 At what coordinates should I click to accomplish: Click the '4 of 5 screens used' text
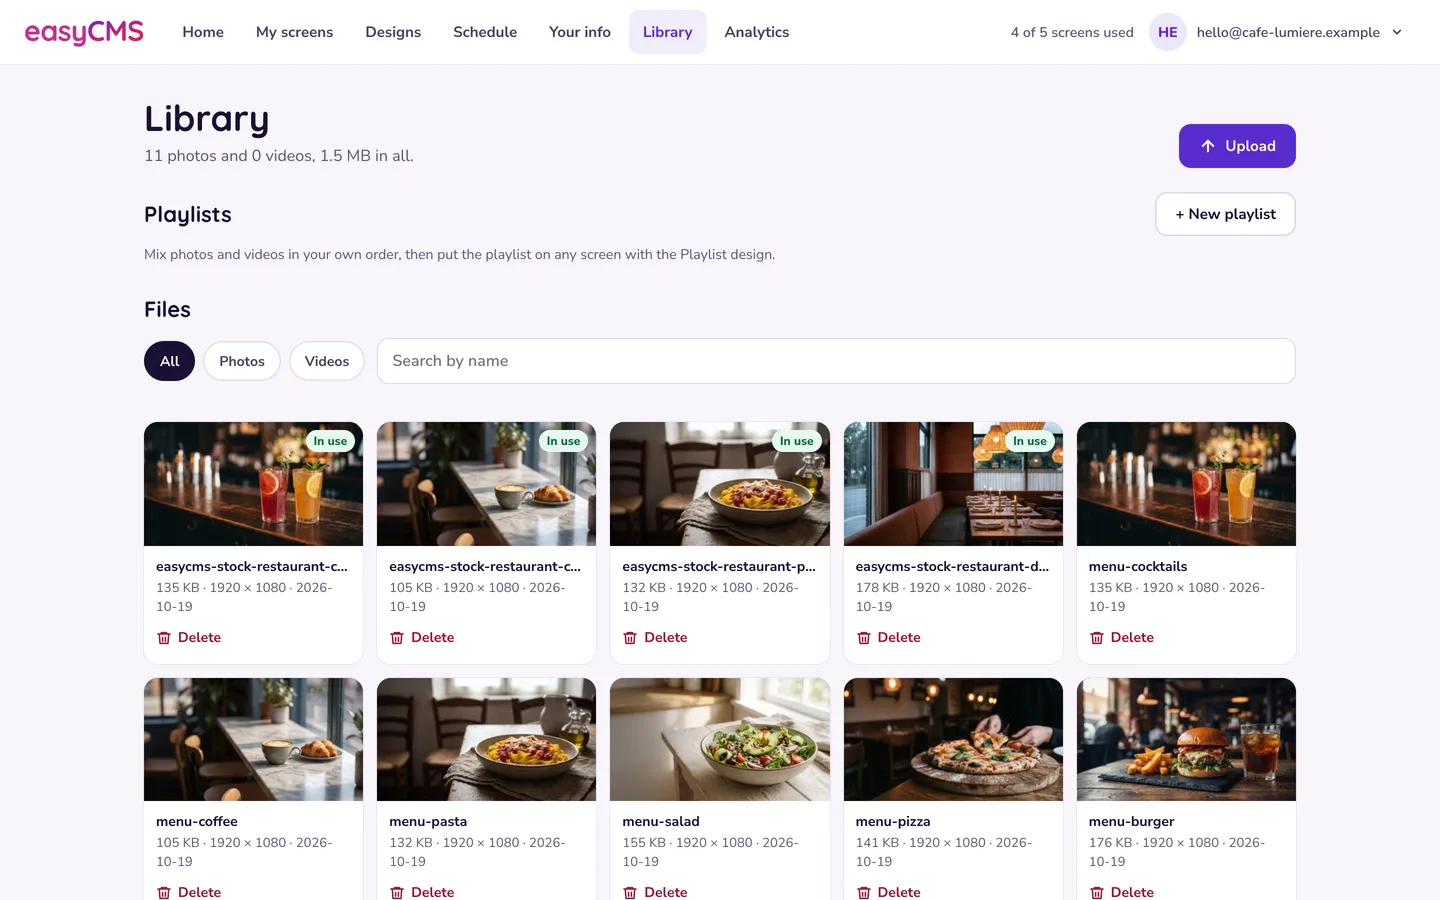point(1072,32)
